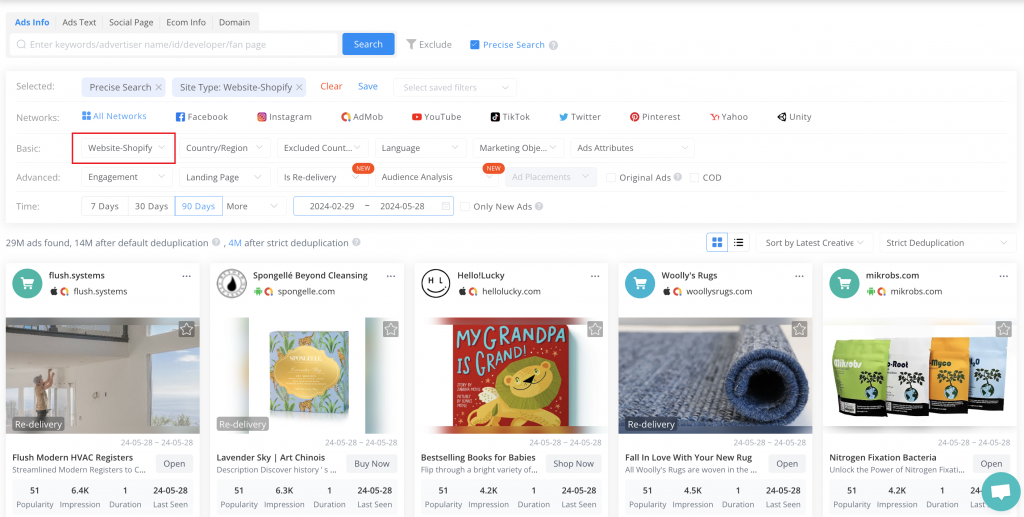Select the Pinterest network filter
The height and width of the screenshot is (517, 1024).
coord(655,117)
